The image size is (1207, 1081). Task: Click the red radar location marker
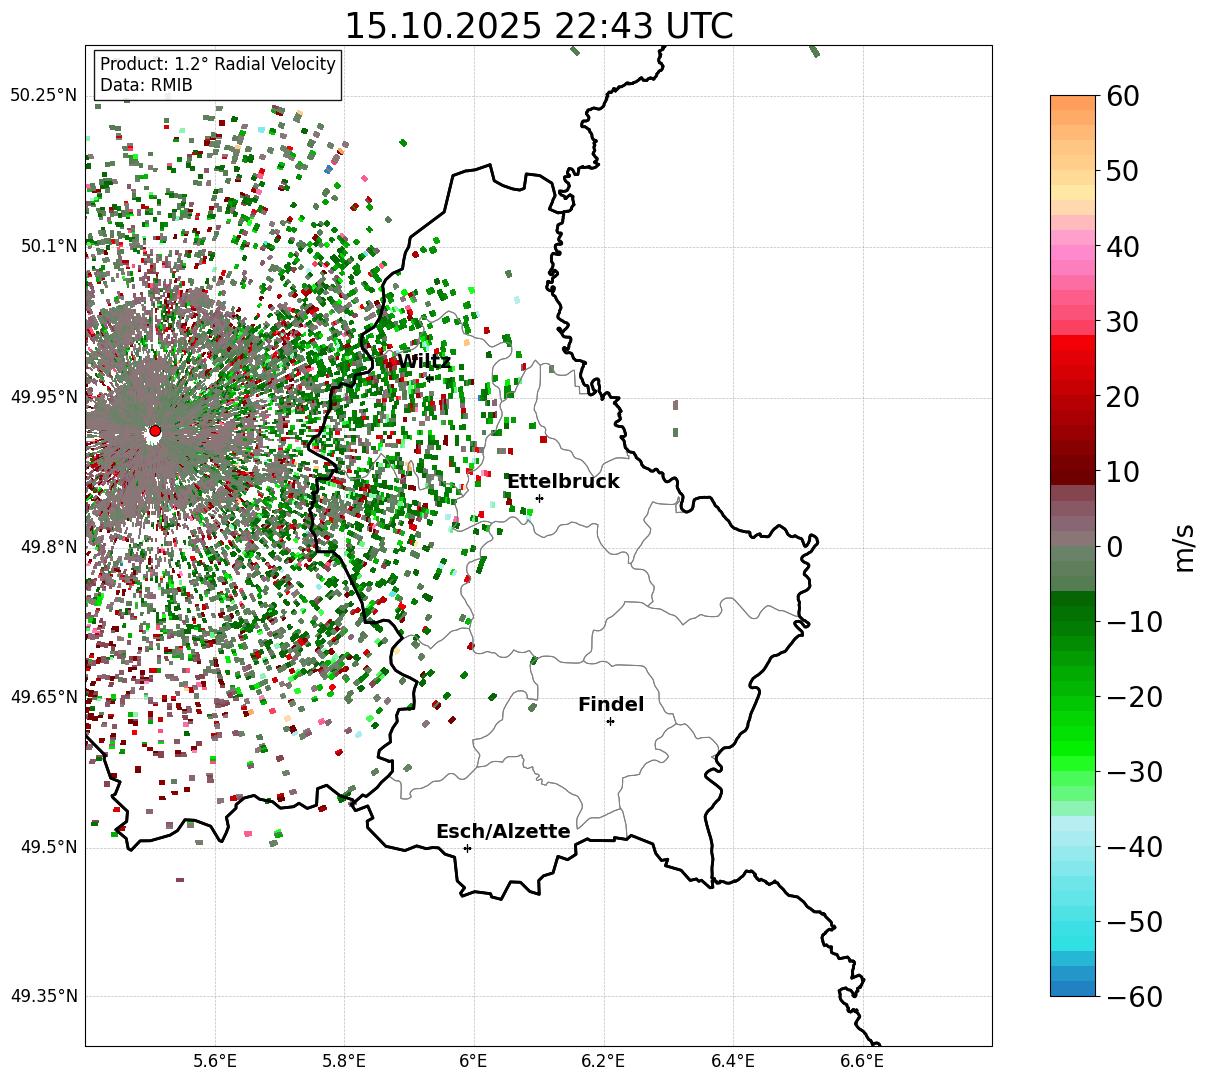pos(155,431)
